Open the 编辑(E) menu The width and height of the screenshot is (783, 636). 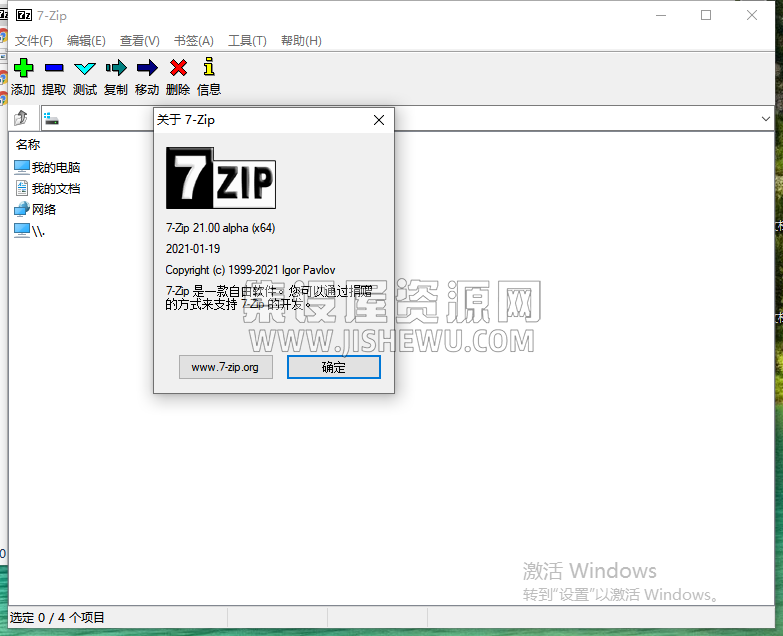click(x=86, y=41)
